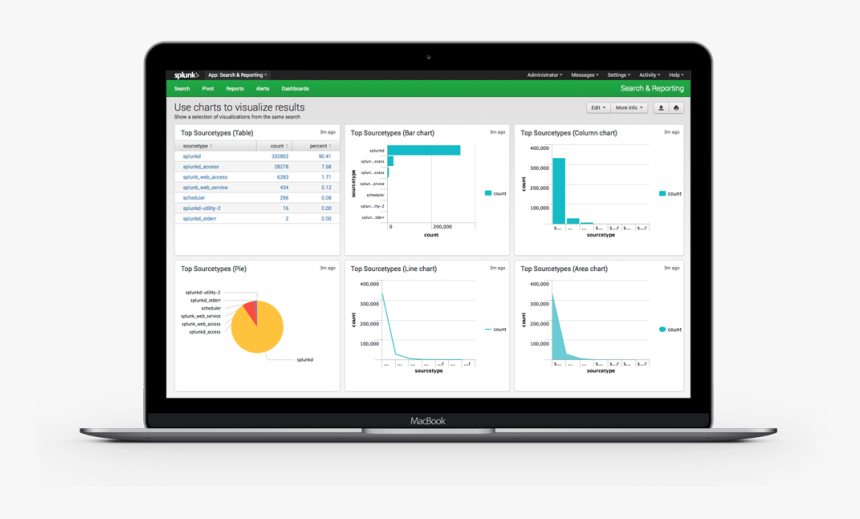
Task: Click the Search & Reporting app title
Action: 652,88
